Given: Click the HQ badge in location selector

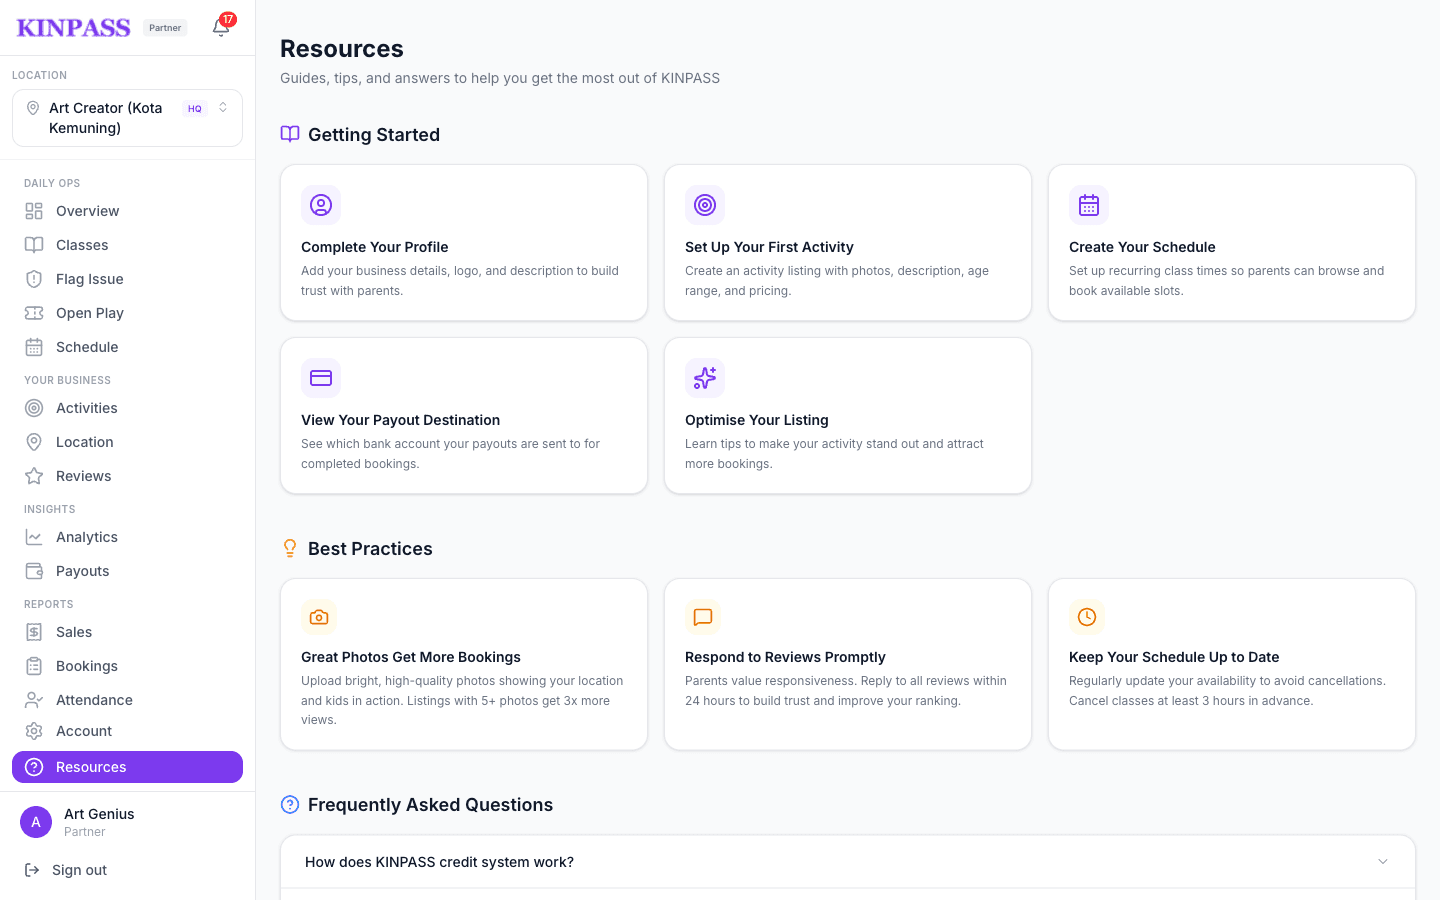Looking at the screenshot, I should click(x=195, y=108).
